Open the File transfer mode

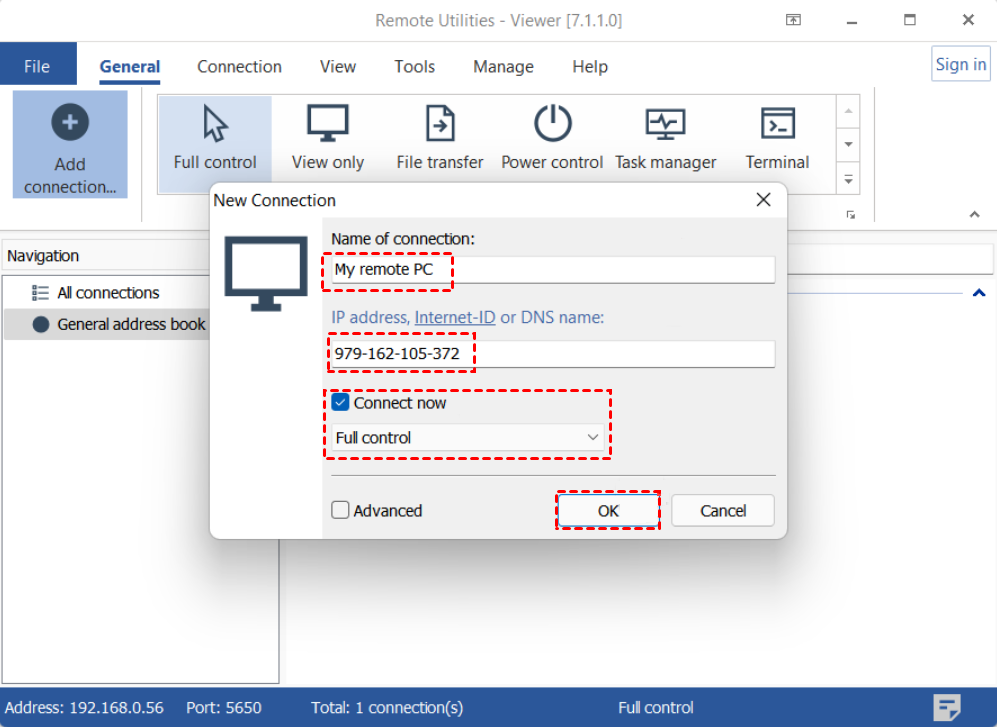tap(440, 125)
